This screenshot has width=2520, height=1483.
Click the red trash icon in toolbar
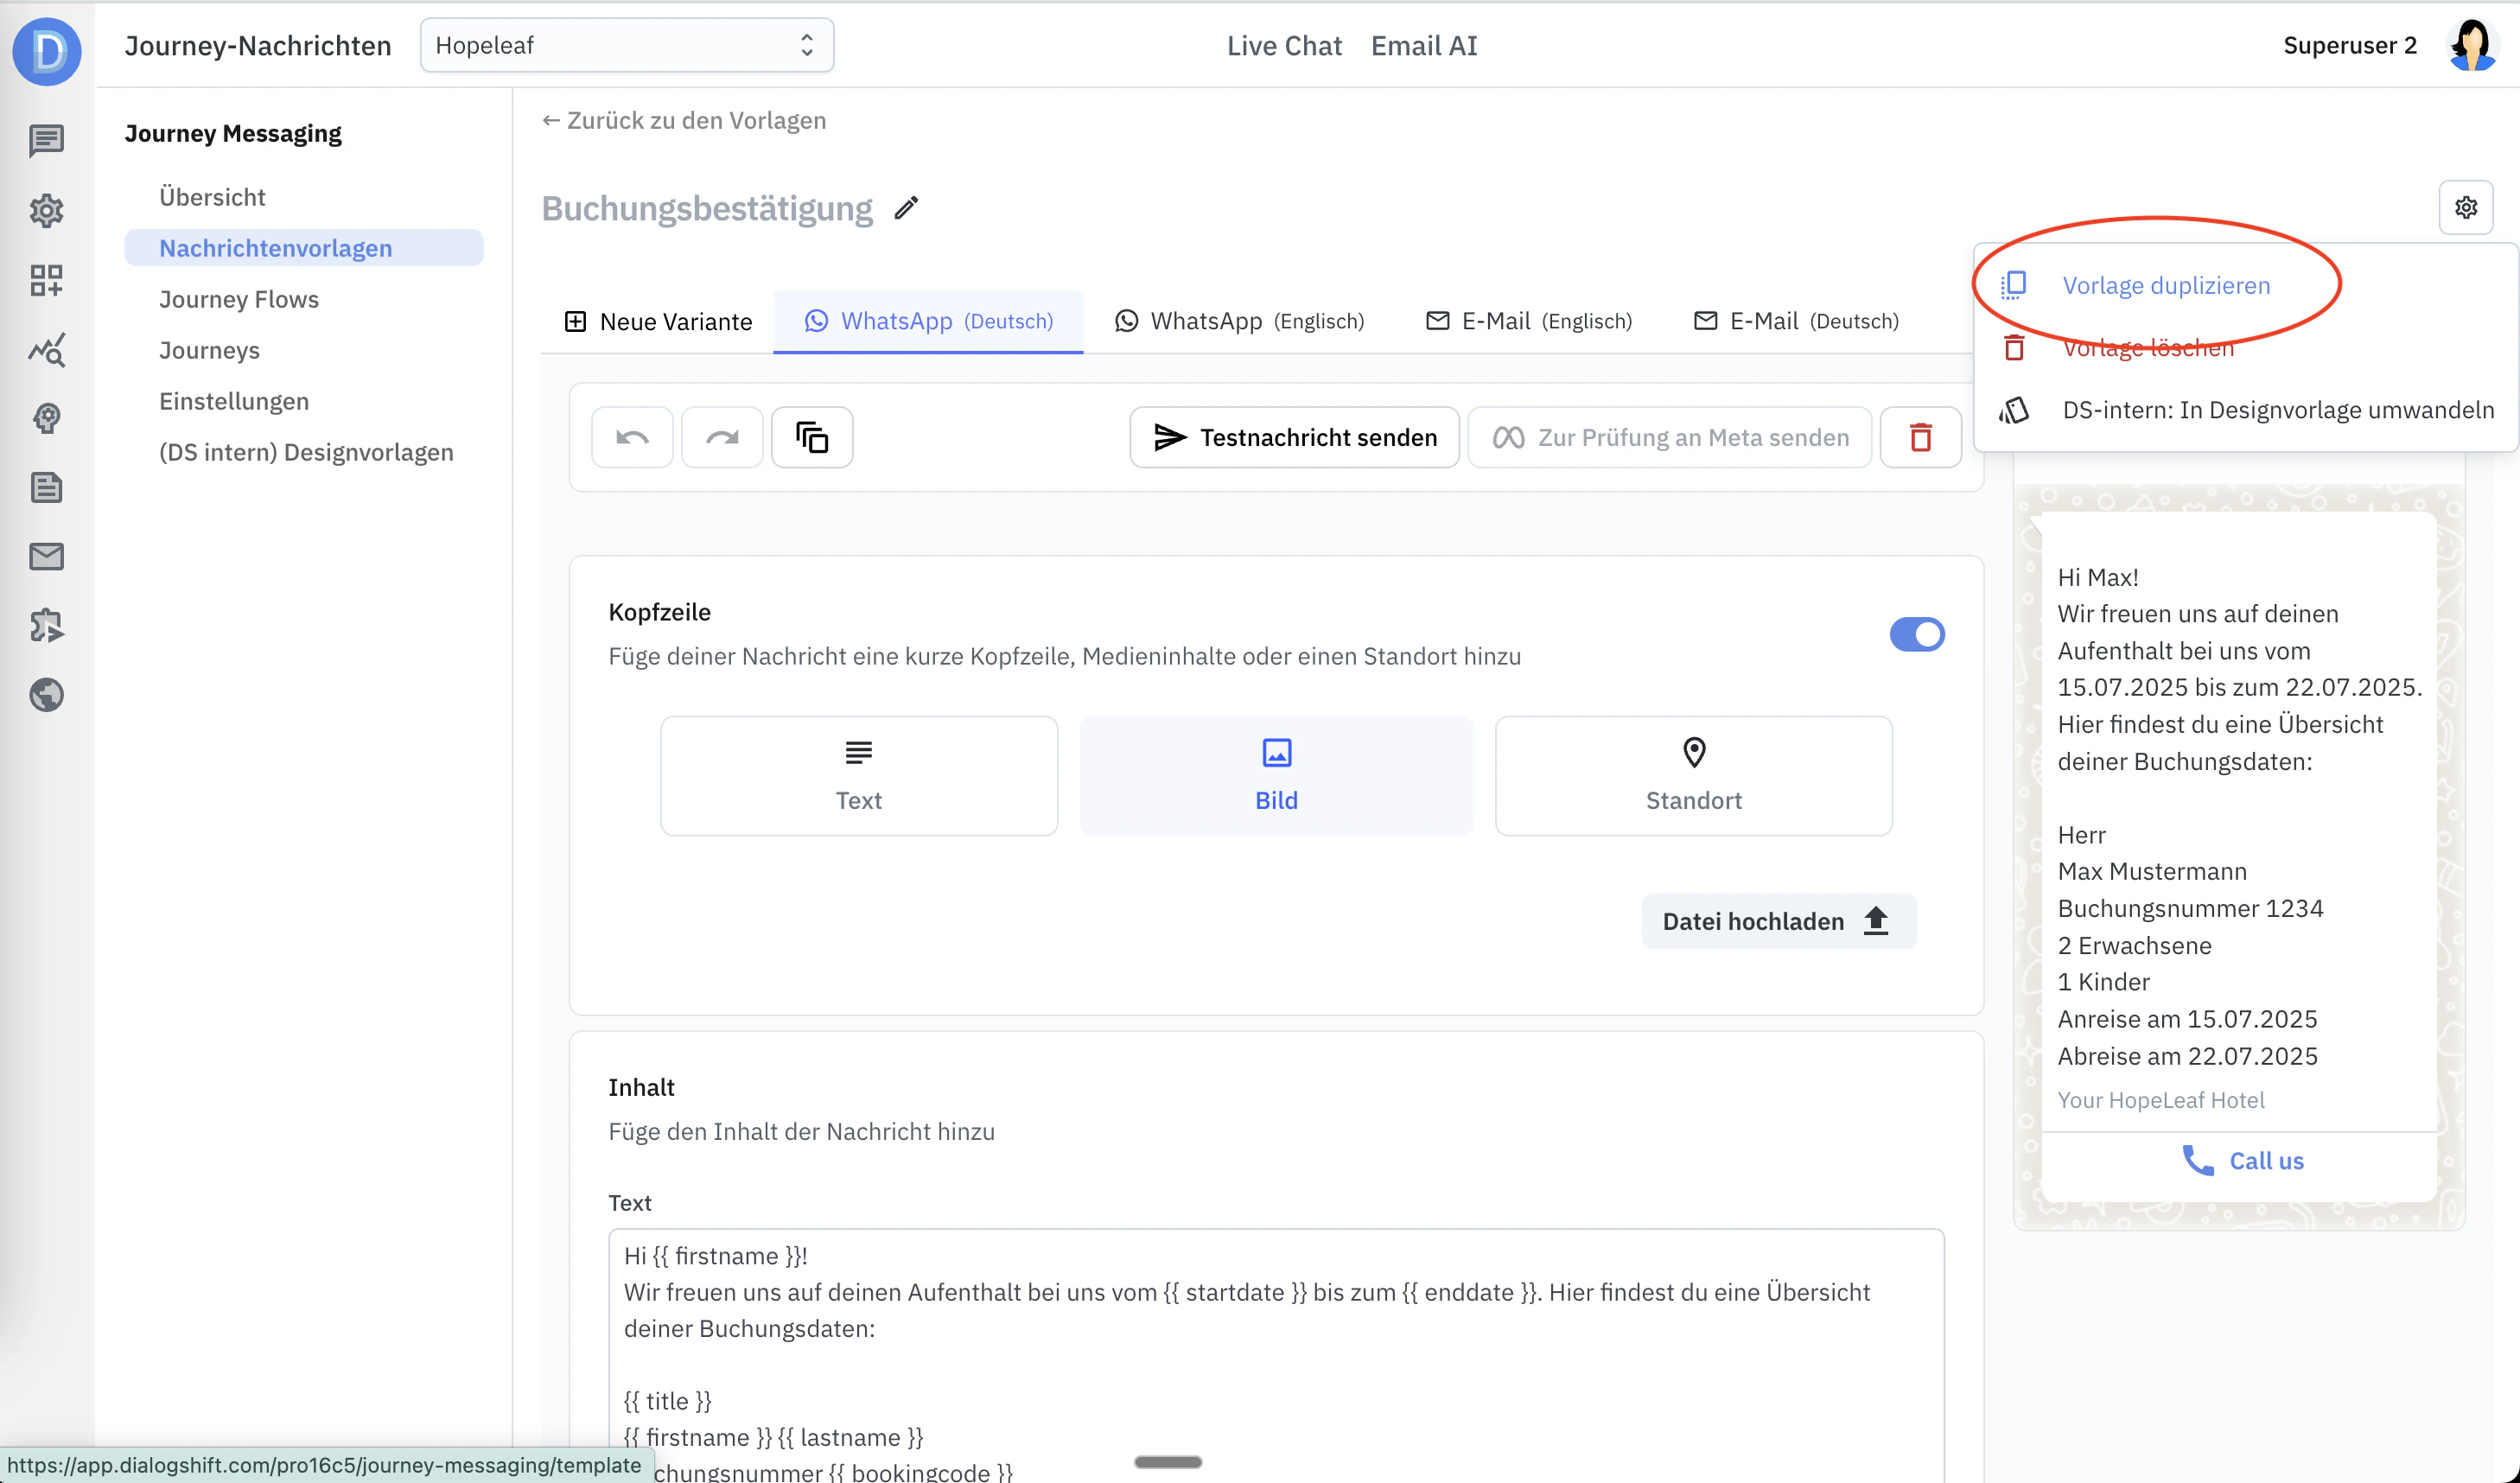coord(1920,437)
